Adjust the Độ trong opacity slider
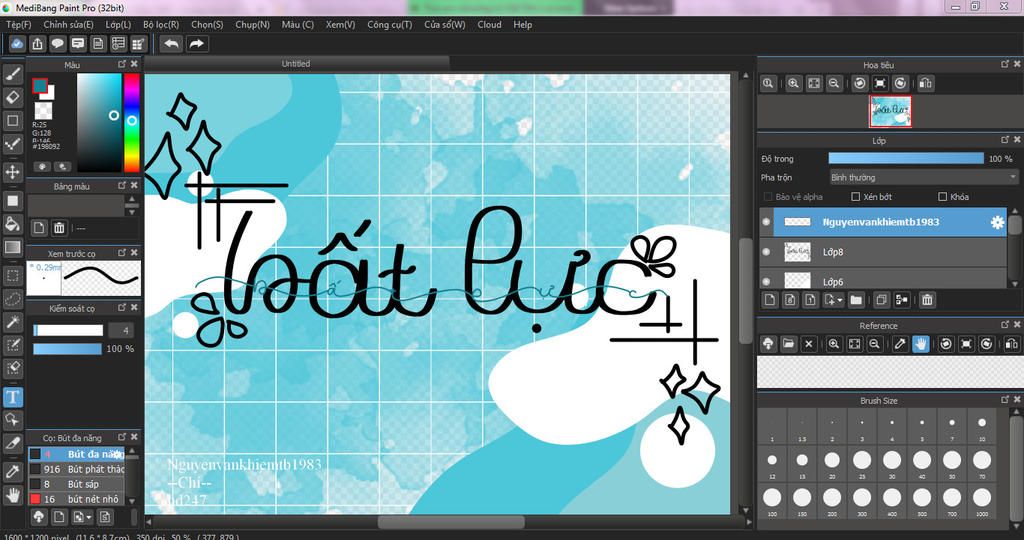Screen dimensions: 1024x540 (906, 159)
